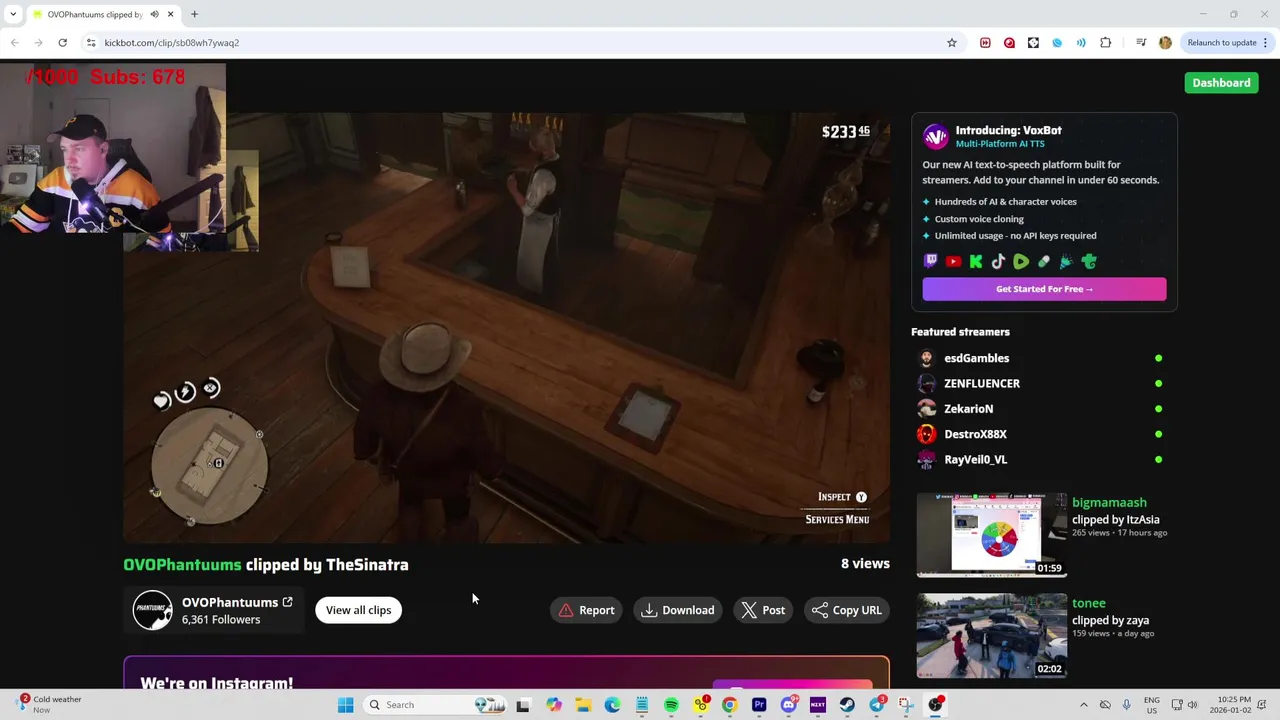Post the clip to X
The height and width of the screenshot is (720, 1280).
(763, 610)
